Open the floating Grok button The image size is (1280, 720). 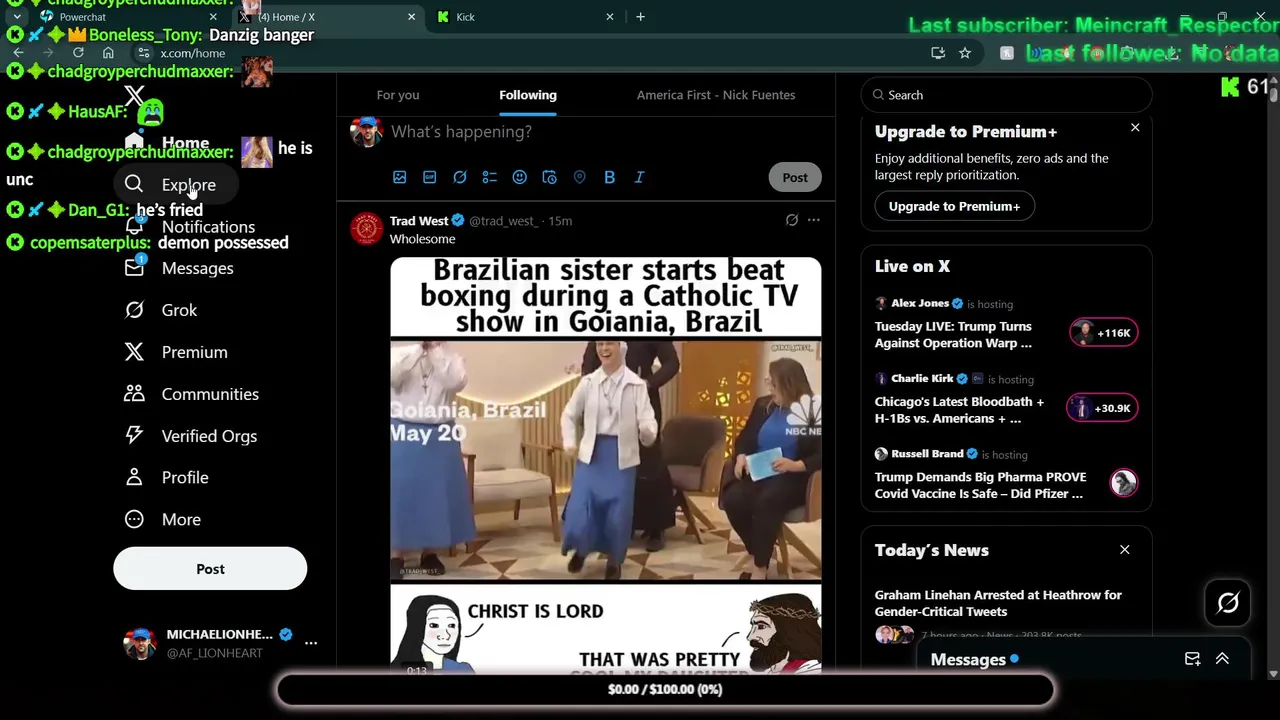pyautogui.click(x=1228, y=603)
